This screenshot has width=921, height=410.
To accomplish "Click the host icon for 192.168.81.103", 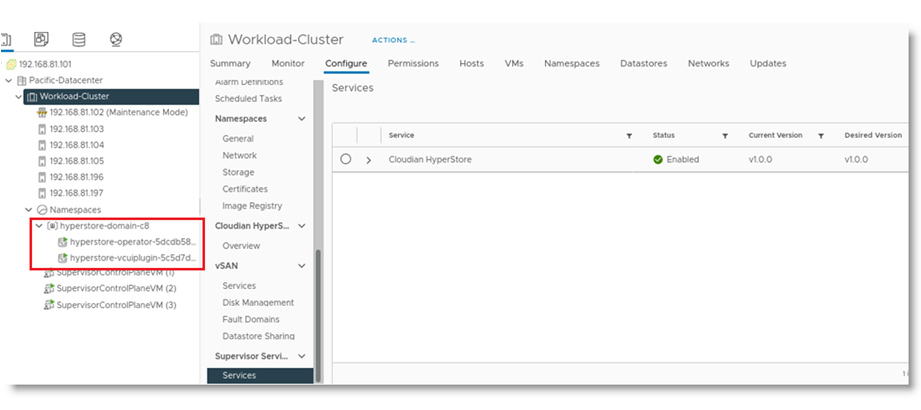I will tap(42, 129).
